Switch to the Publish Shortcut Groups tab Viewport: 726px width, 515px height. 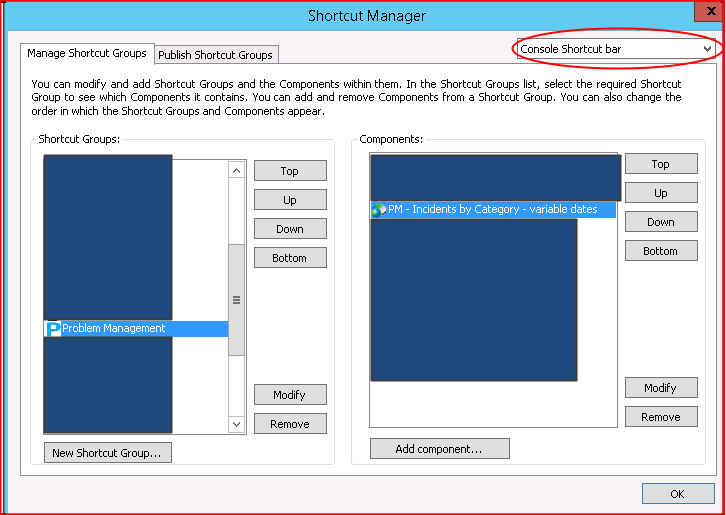point(215,55)
